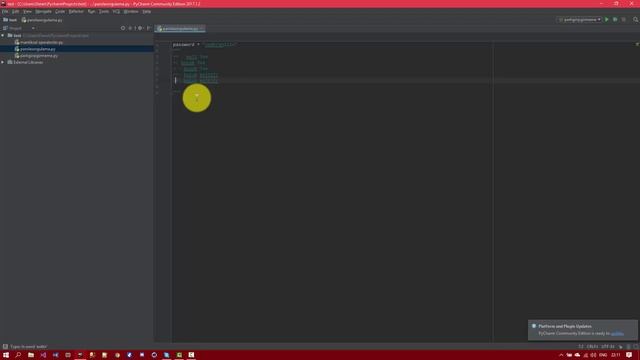The height and width of the screenshot is (360, 640).
Task: Click the CRLF line separator indicator
Action: coord(592,347)
